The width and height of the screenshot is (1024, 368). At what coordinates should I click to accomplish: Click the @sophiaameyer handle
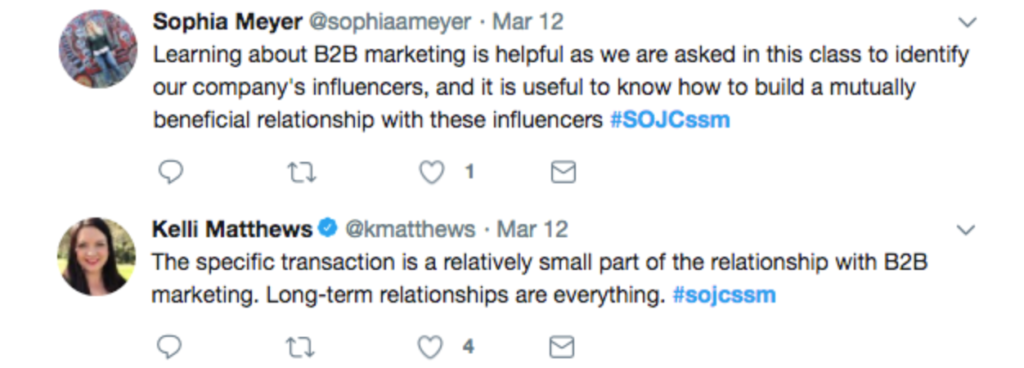389,22
